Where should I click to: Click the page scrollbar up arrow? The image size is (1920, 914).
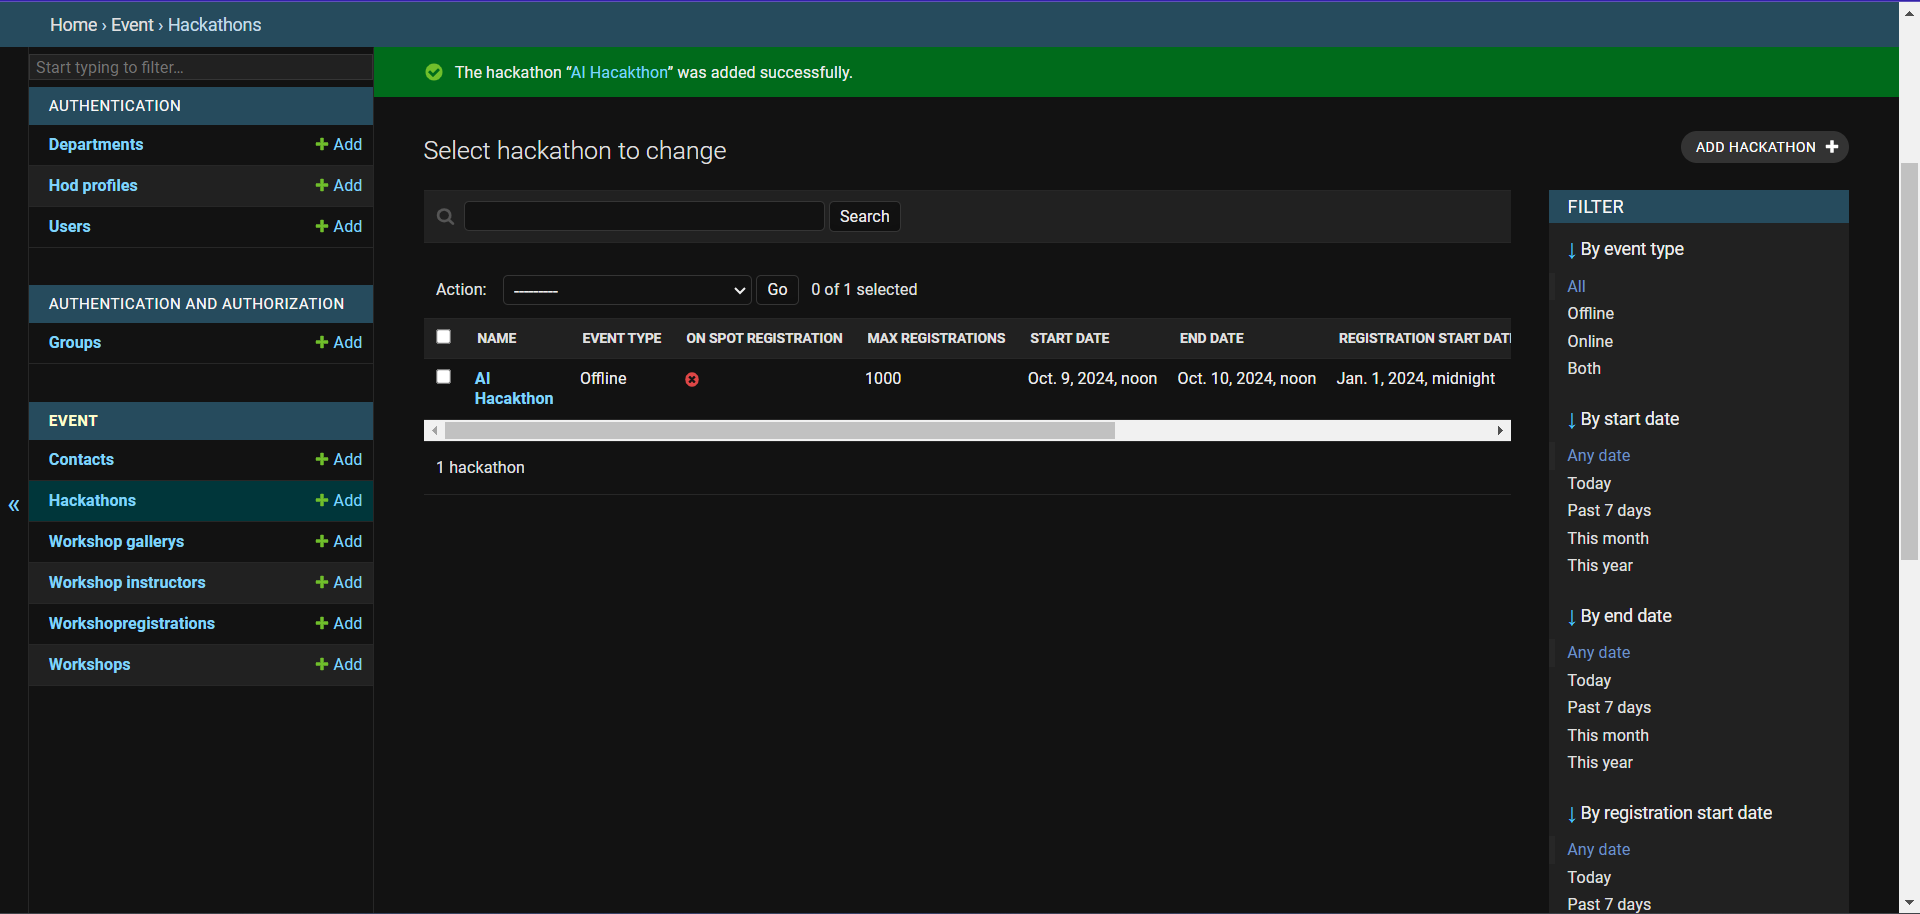pyautogui.click(x=1909, y=12)
